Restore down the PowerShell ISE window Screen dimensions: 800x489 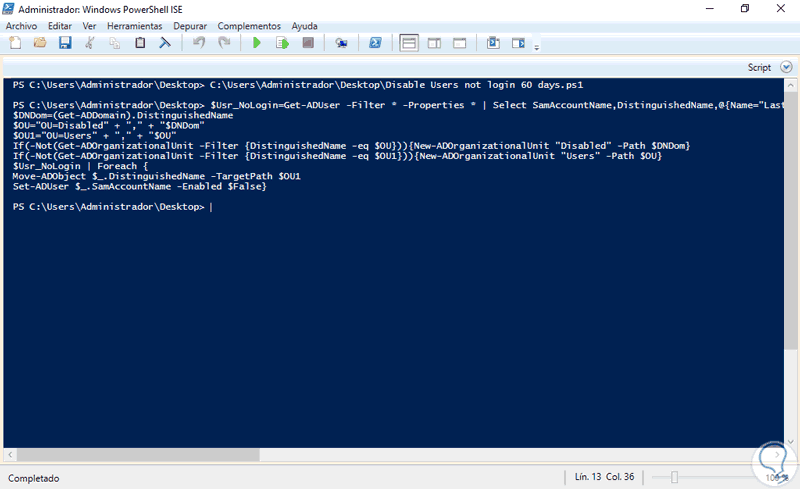[745, 9]
